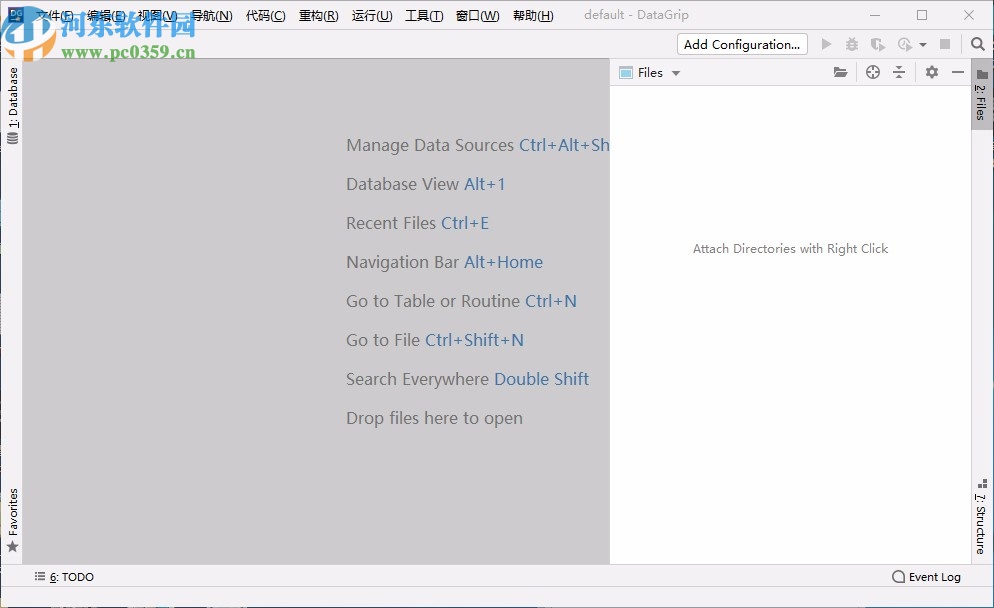Screen dimensions: 994x608
Task: Click the Stop button icon in toolbar
Action: coord(944,44)
